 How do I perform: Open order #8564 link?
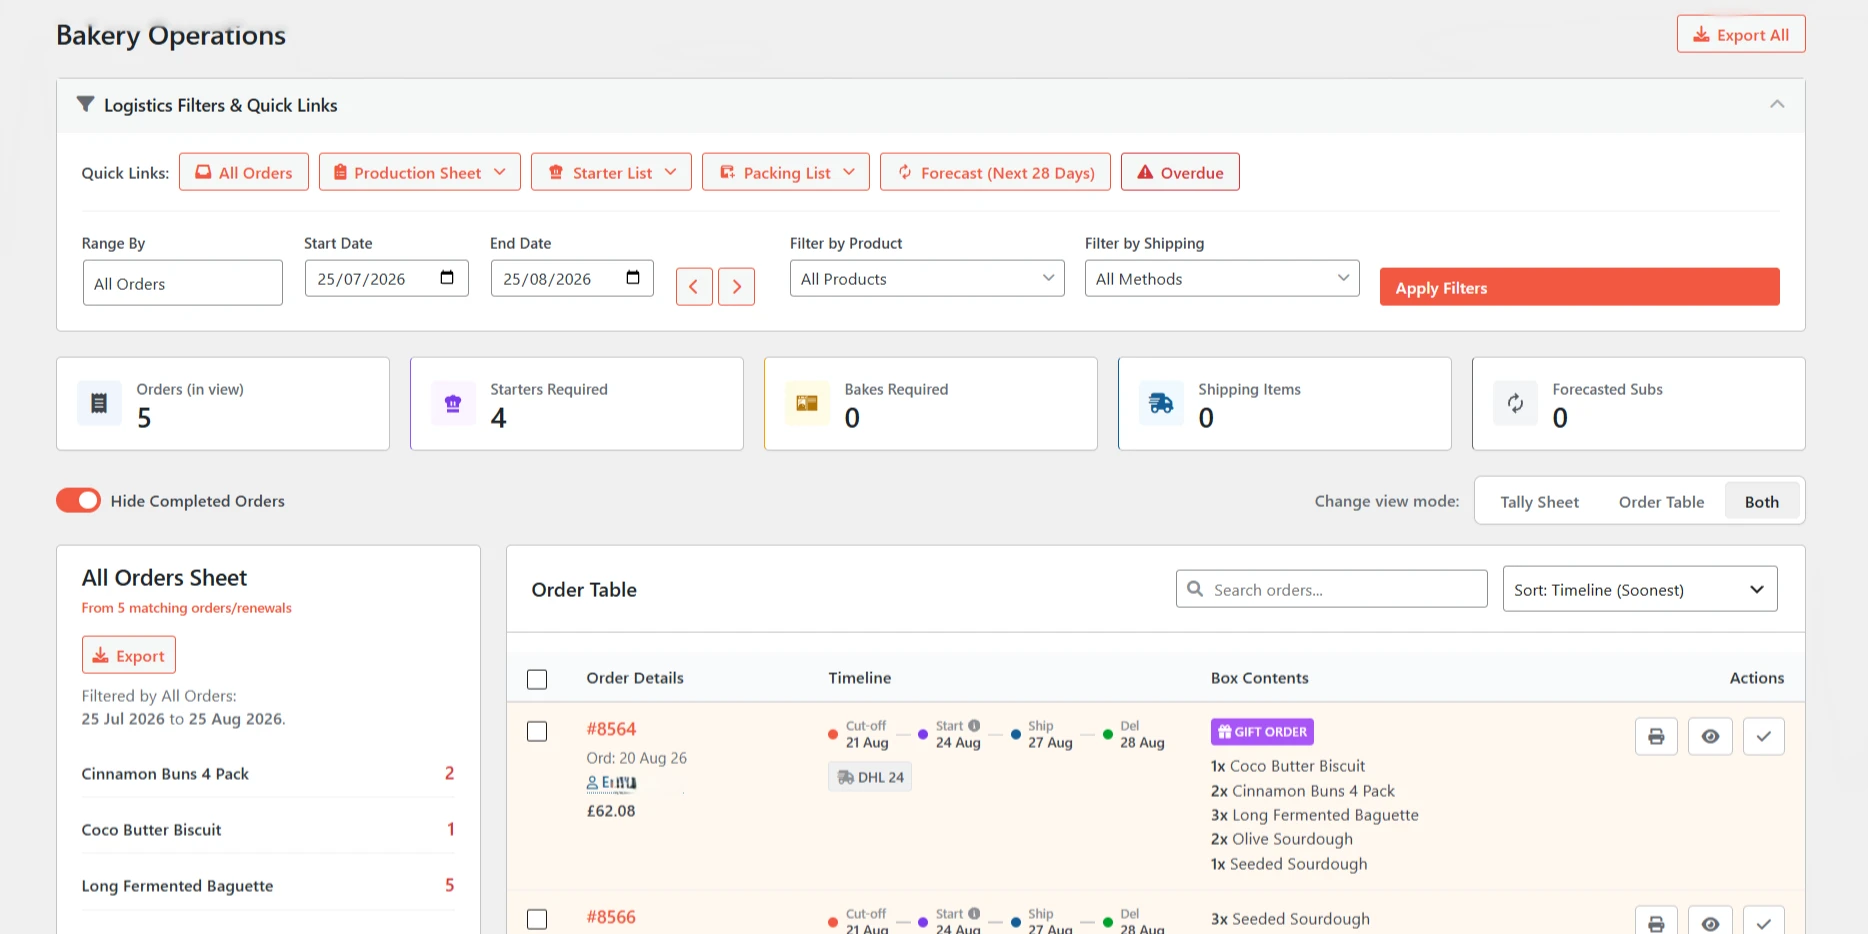click(611, 729)
